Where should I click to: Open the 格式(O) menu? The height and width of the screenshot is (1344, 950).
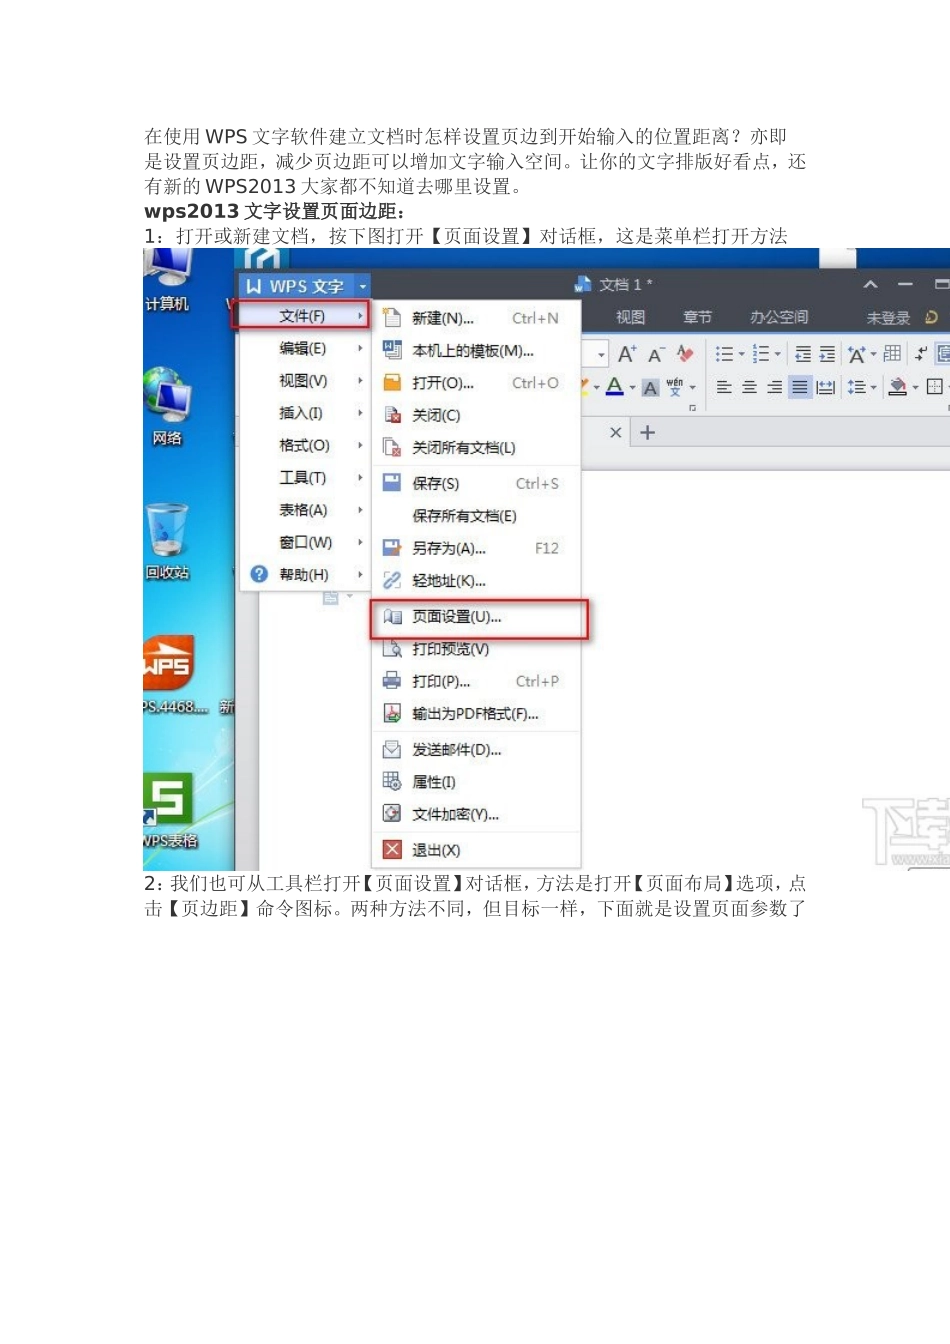click(303, 445)
